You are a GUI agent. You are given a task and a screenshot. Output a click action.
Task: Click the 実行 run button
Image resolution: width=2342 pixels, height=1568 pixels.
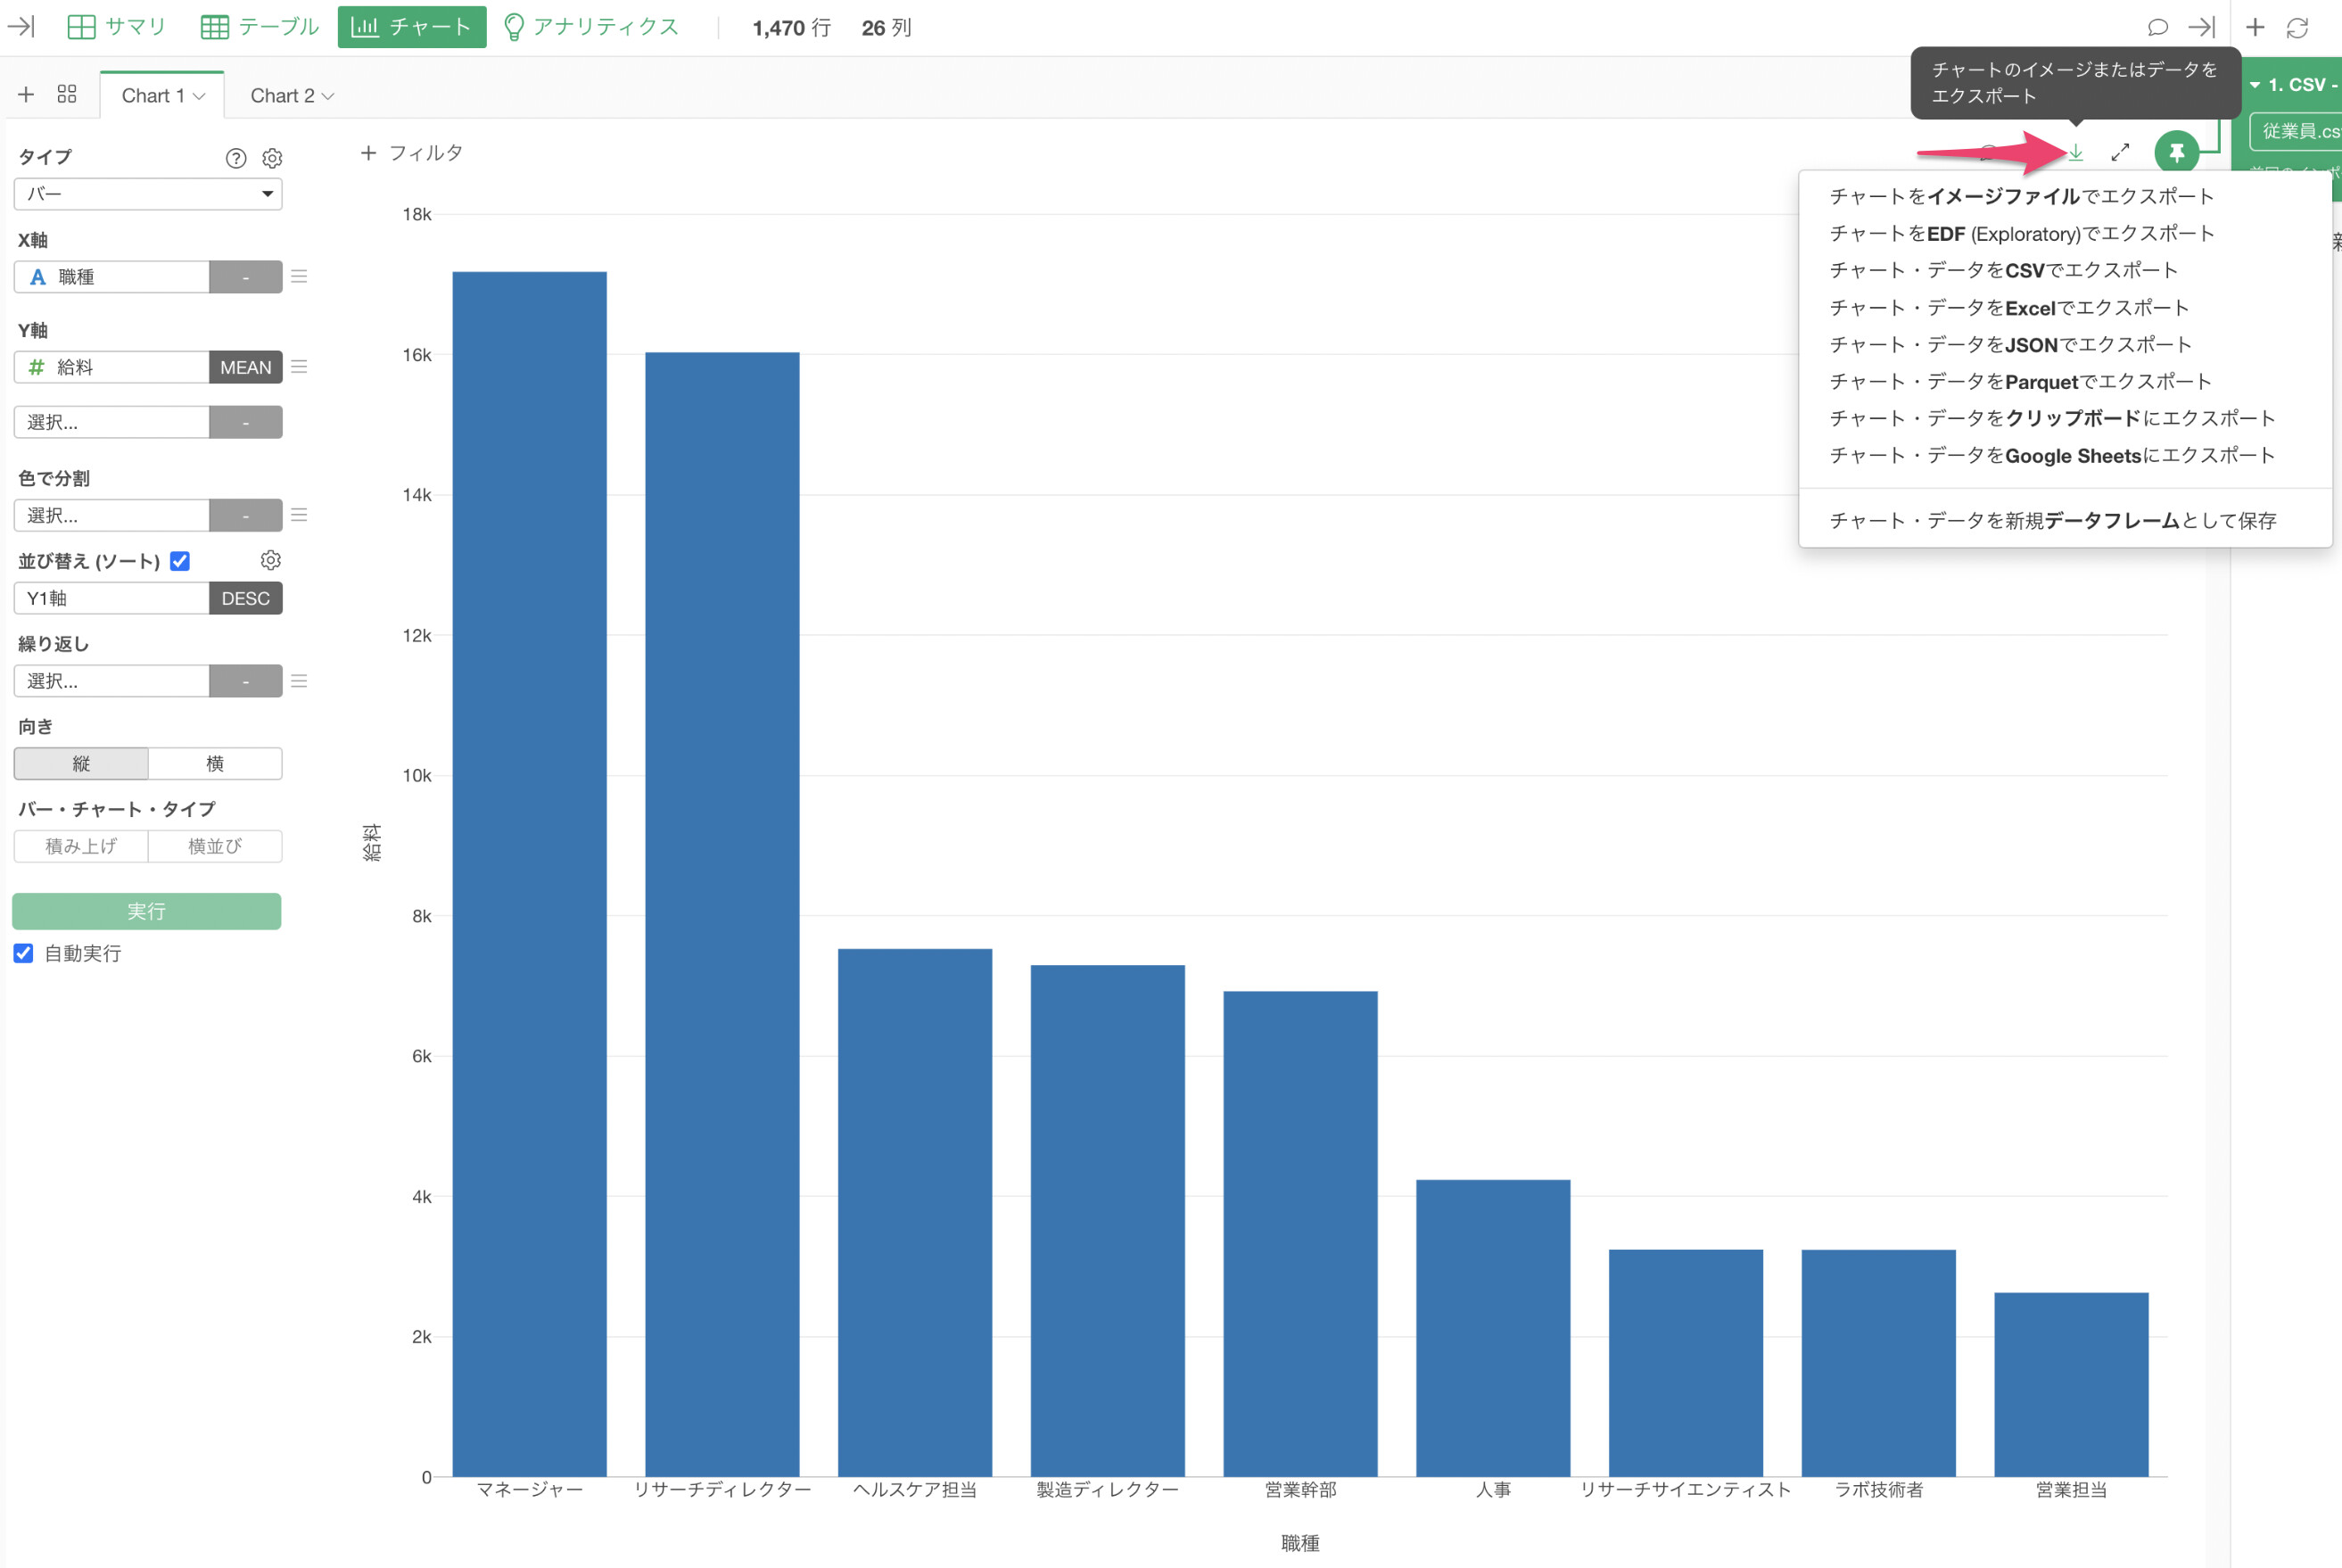(x=147, y=911)
